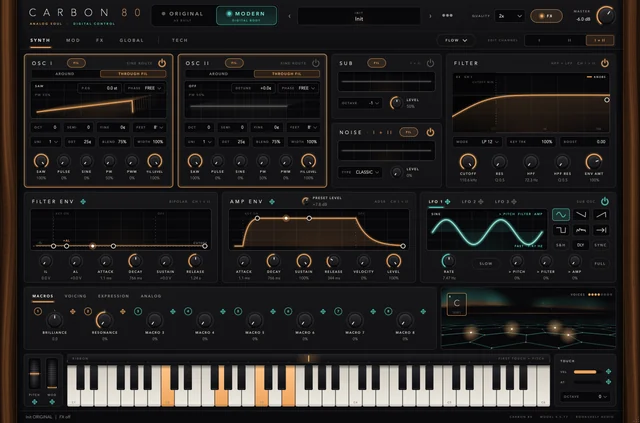This screenshot has height=423, width=640.
Task: Open filter mode LP 12 dropdown
Action: pyautogui.click(x=478, y=142)
